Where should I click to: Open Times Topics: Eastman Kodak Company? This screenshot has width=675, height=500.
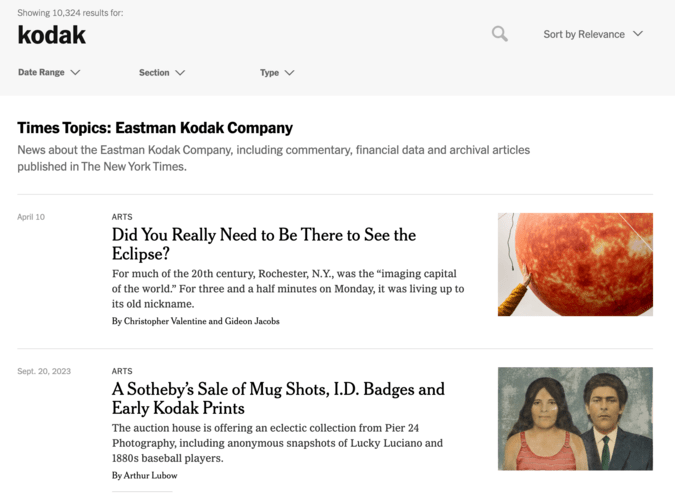pos(155,128)
